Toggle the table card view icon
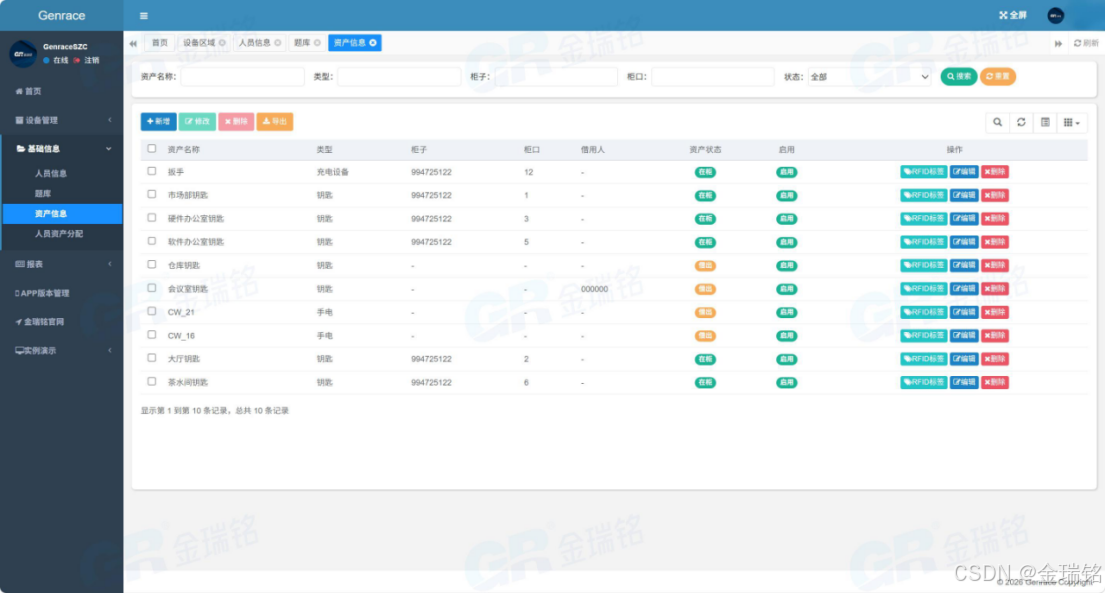 coord(1045,122)
